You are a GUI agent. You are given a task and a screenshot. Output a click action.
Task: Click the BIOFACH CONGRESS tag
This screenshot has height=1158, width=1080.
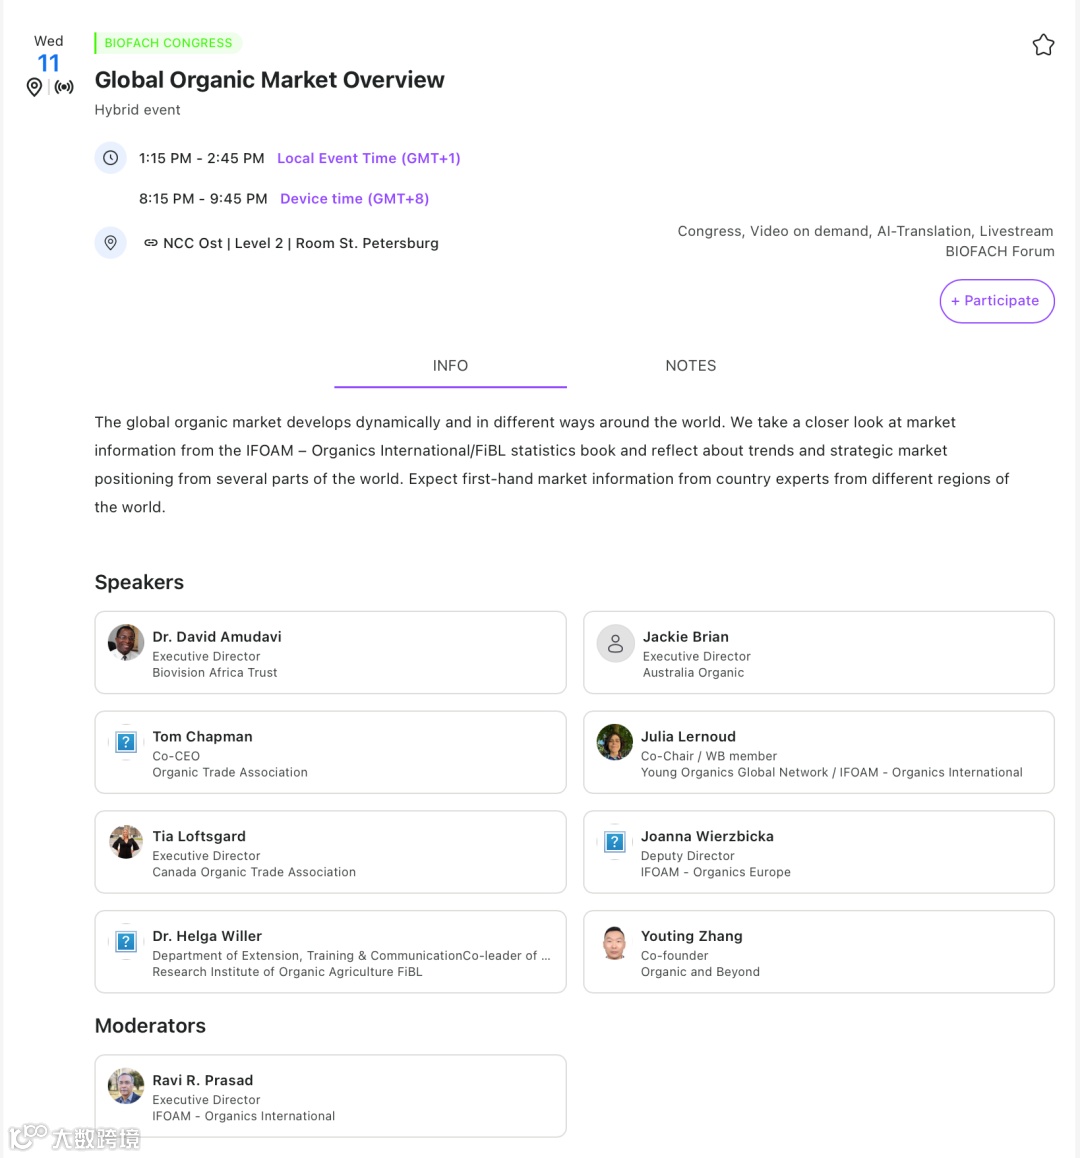168,43
